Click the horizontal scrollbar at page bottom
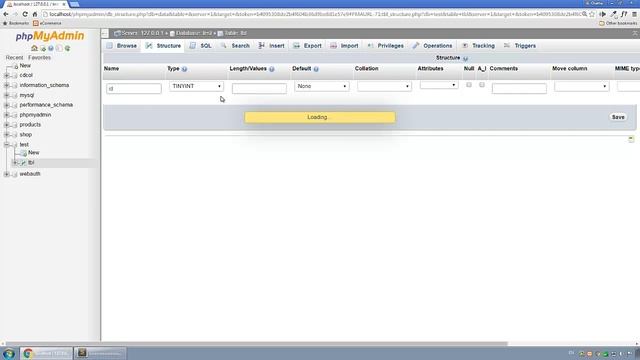The height and width of the screenshot is (360, 640). click(256, 344)
